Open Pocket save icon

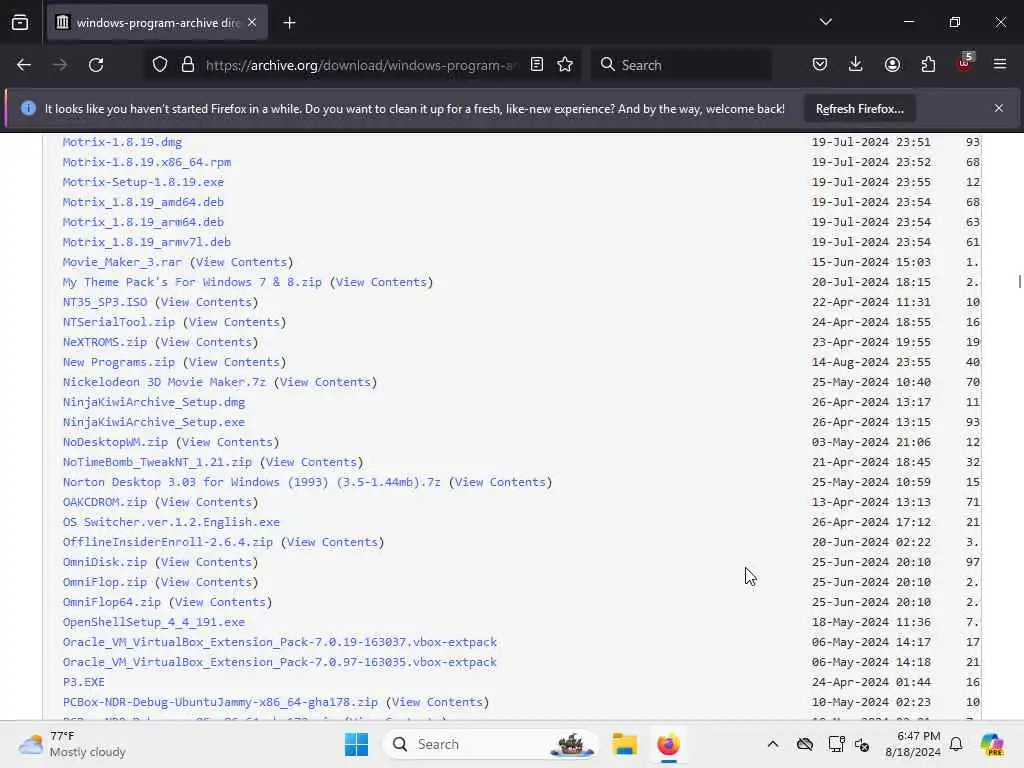coord(820,65)
